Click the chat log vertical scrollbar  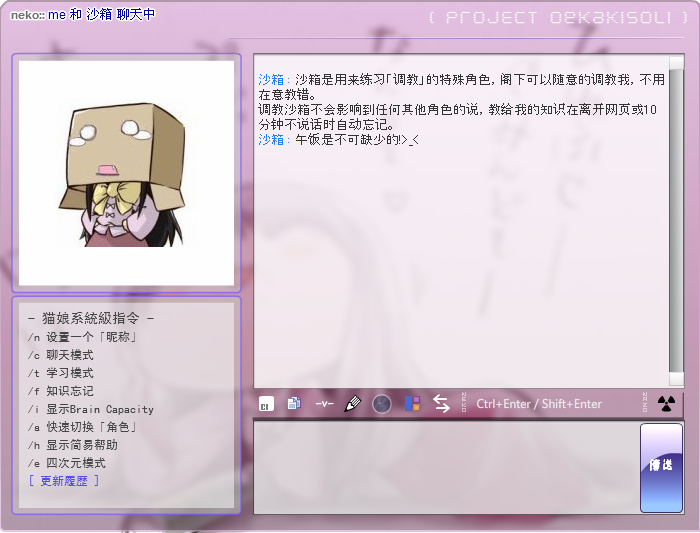click(x=676, y=221)
